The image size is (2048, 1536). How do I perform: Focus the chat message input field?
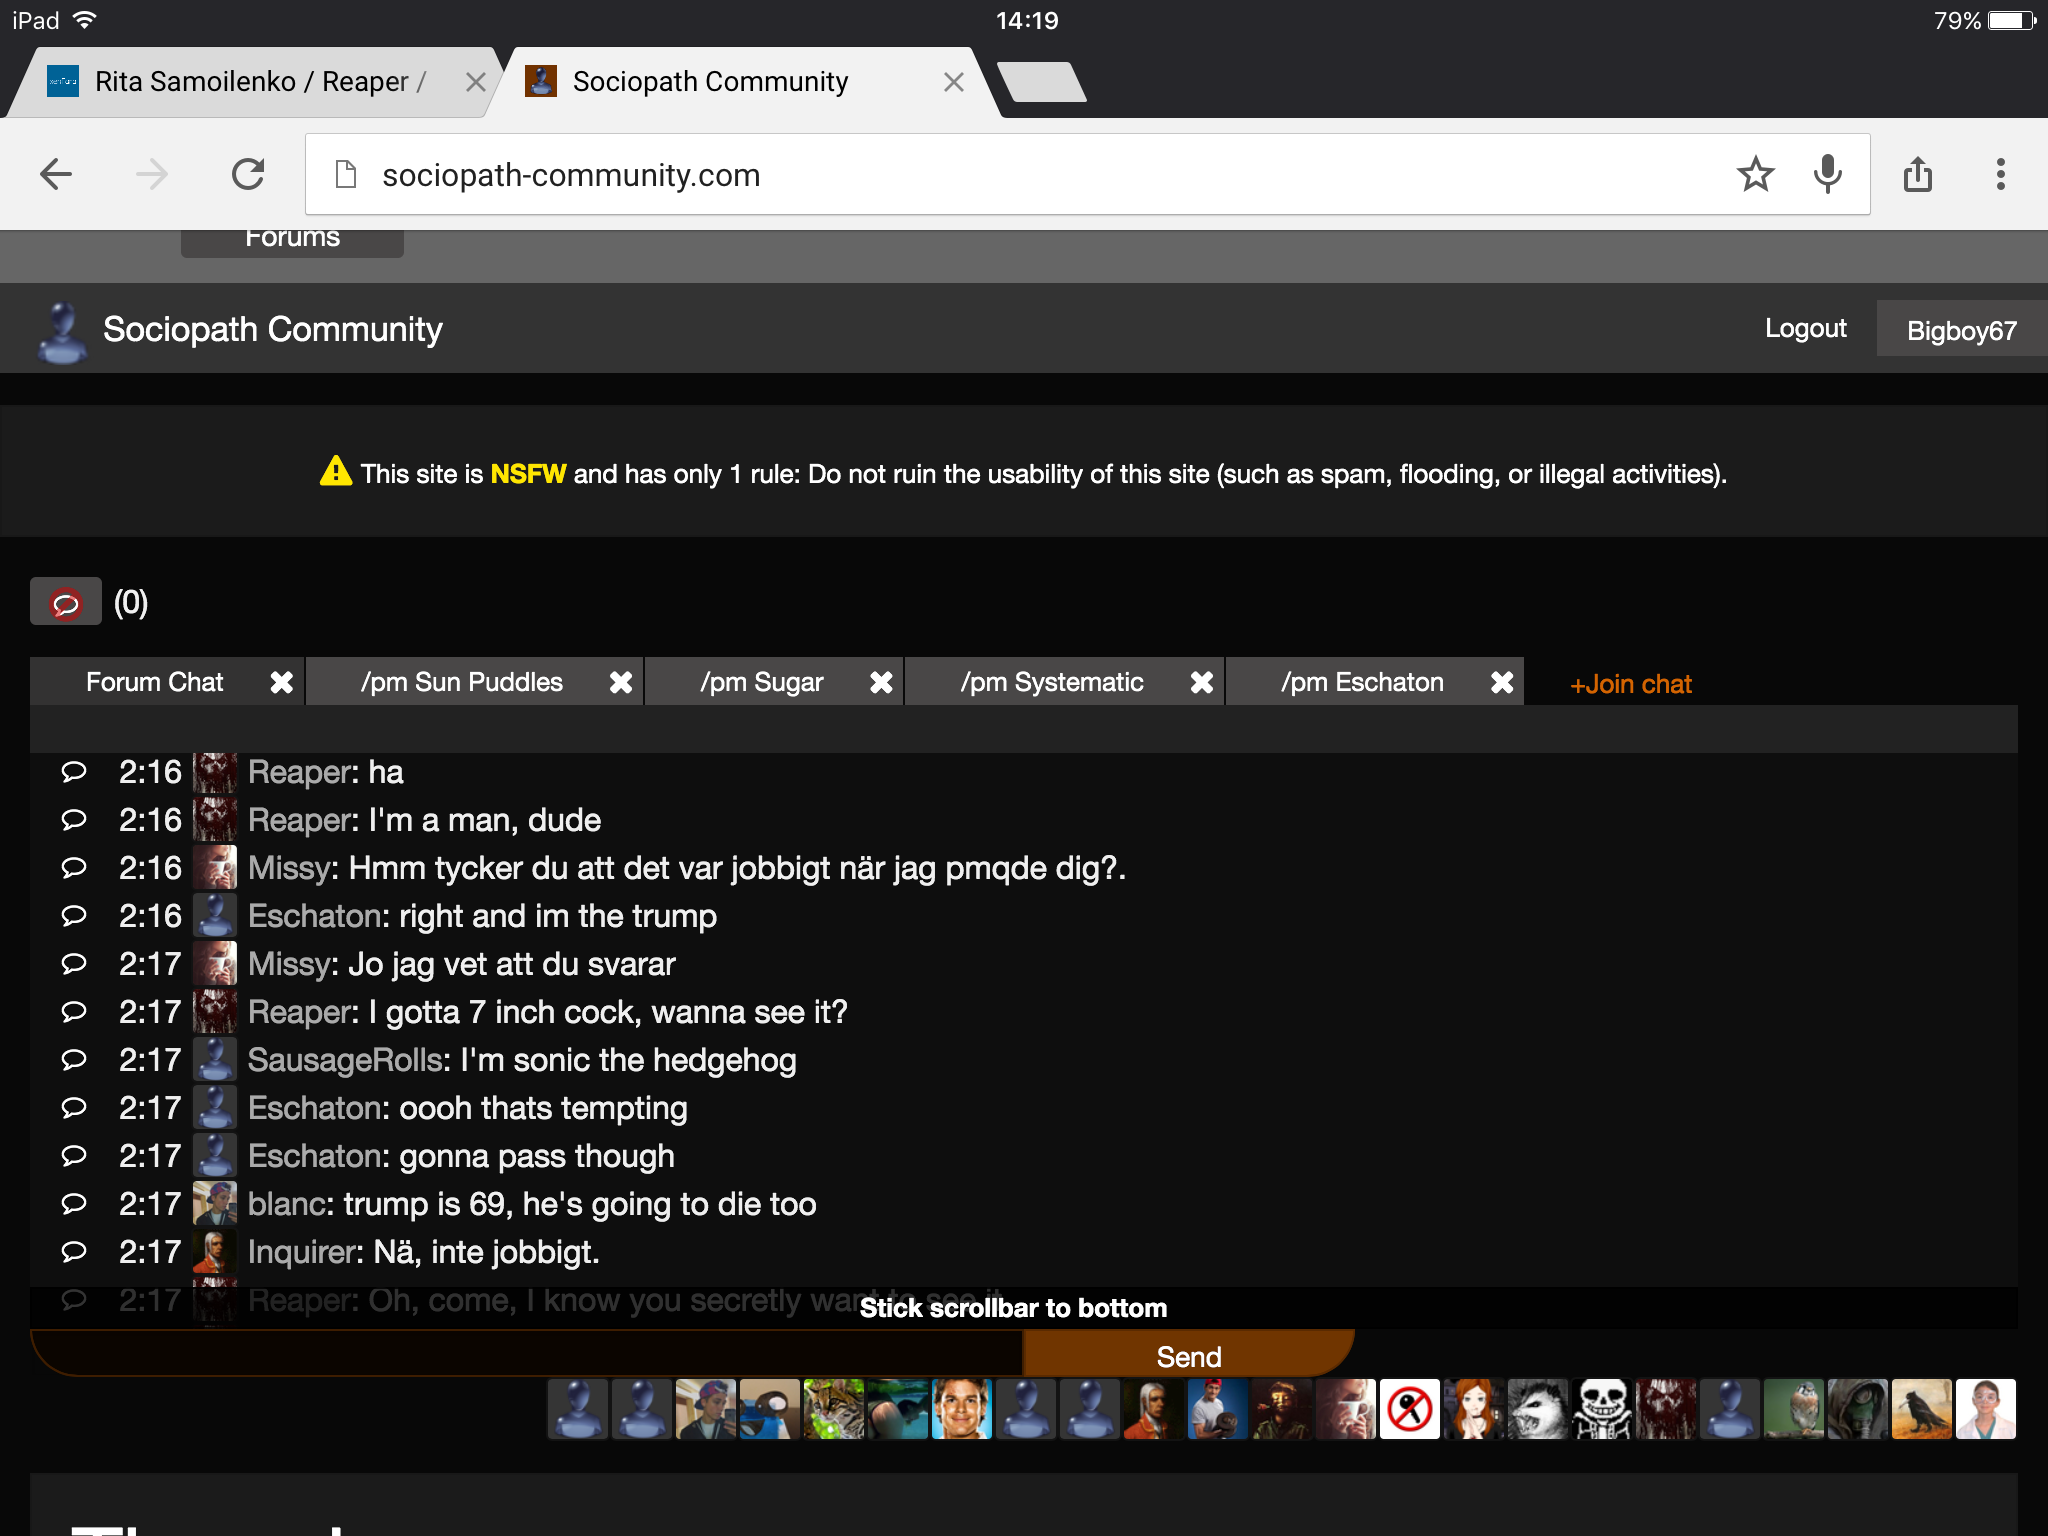coord(527,1355)
